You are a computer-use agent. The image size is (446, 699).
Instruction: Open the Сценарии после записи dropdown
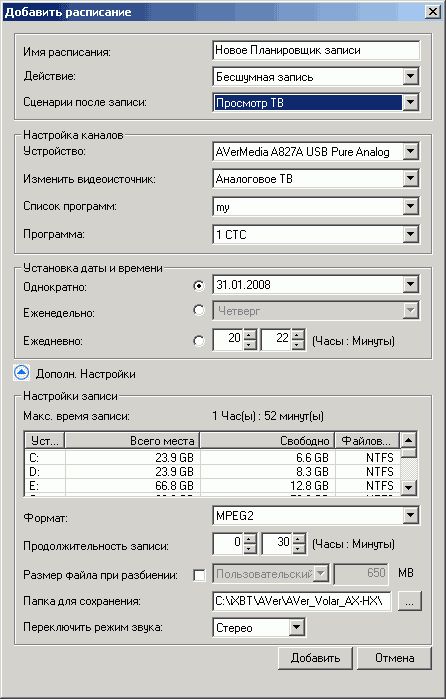(410, 103)
